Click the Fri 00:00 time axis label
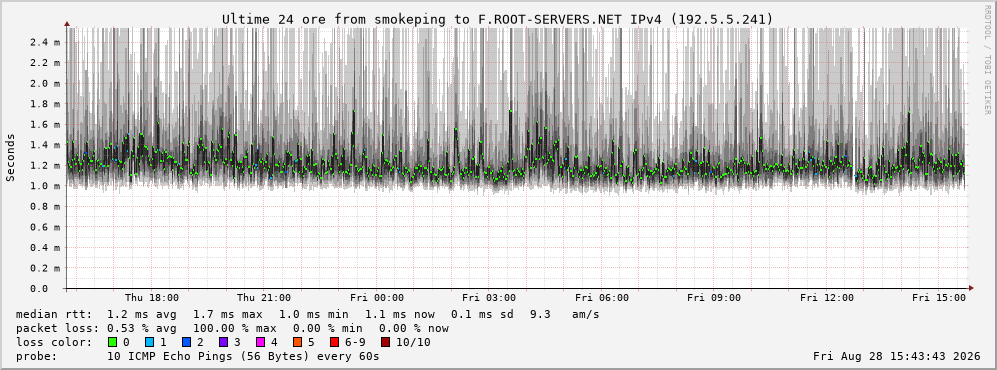Screen dimensions: 997x370 coord(376,298)
